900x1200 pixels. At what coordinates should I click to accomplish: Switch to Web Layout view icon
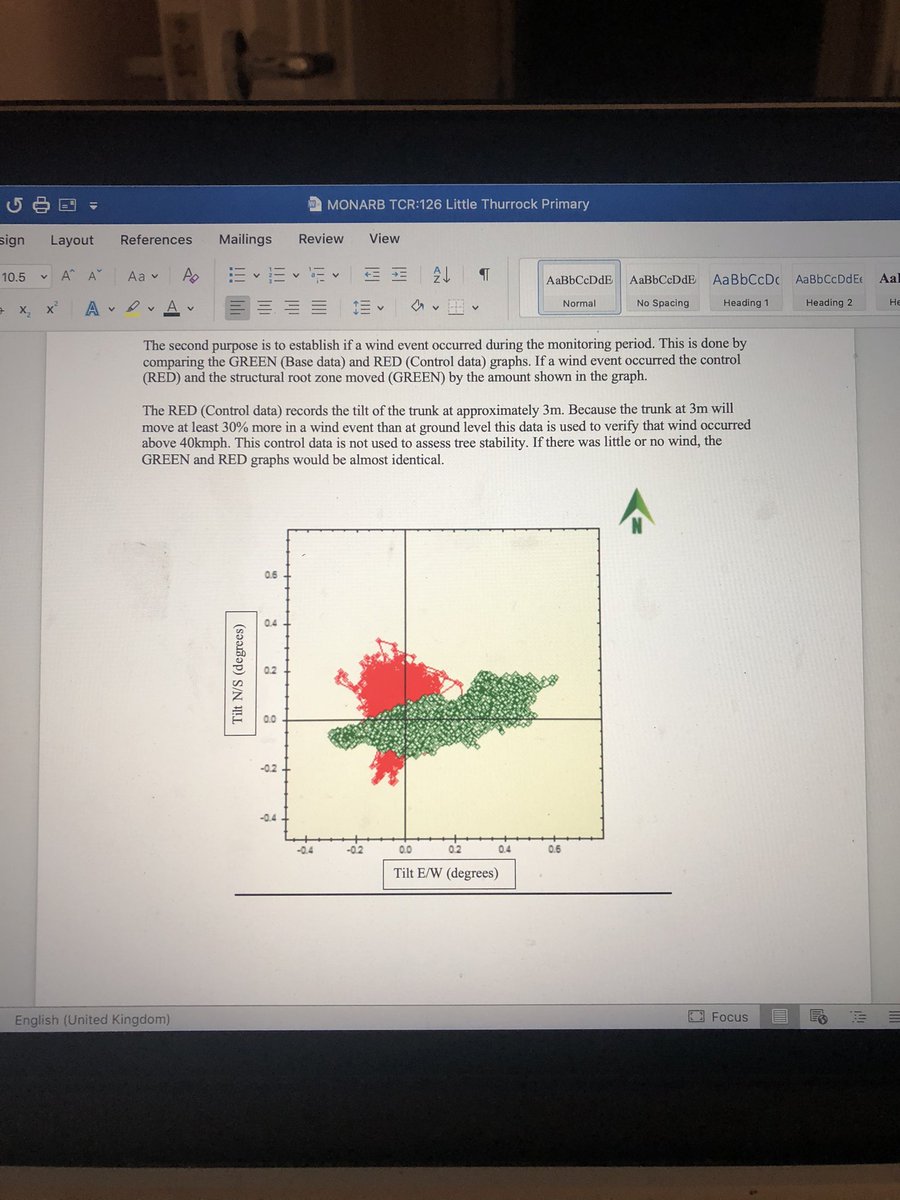click(x=818, y=1017)
